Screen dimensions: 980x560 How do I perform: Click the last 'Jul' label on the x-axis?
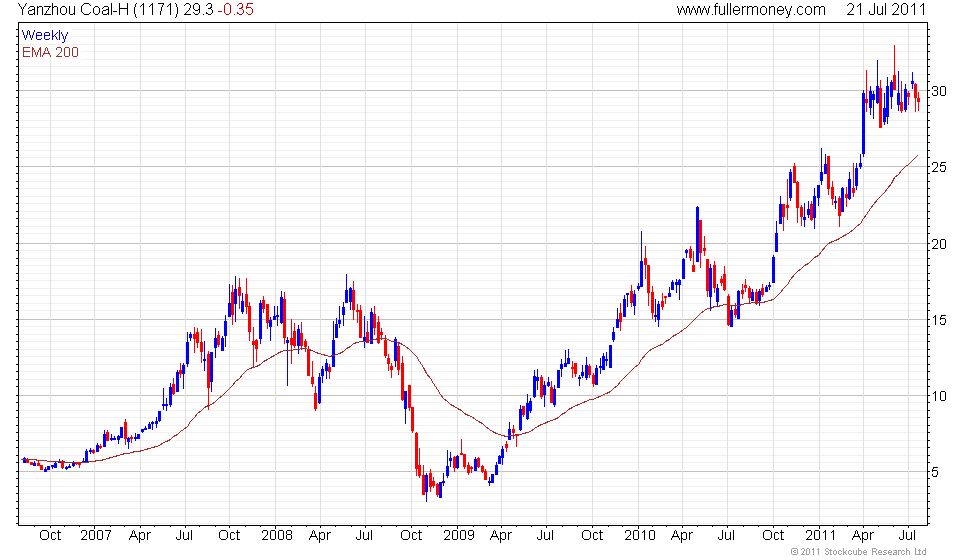click(x=908, y=536)
